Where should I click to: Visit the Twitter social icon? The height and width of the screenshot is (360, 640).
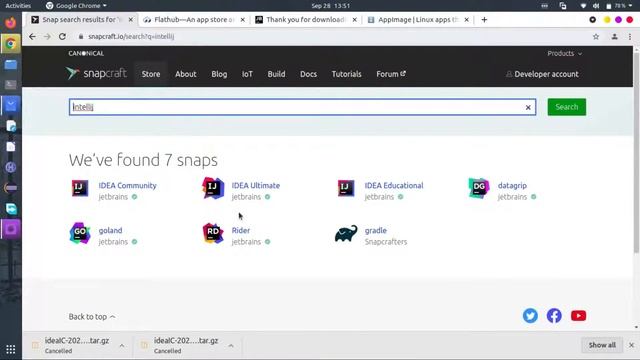[x=530, y=316]
